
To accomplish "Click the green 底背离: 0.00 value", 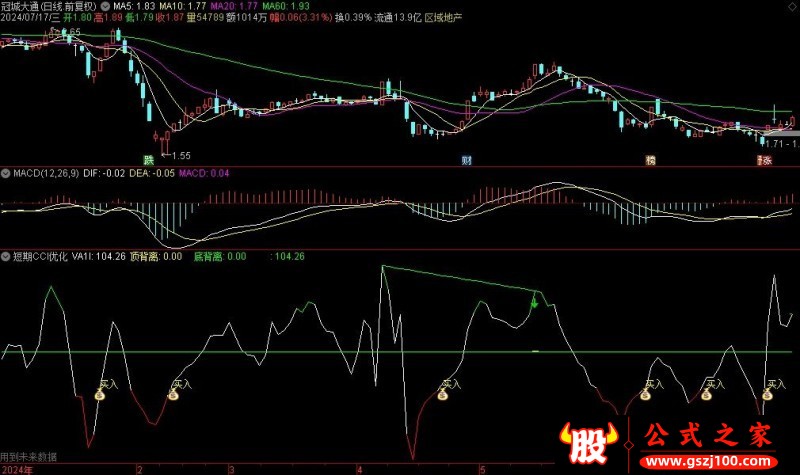I will [220, 257].
